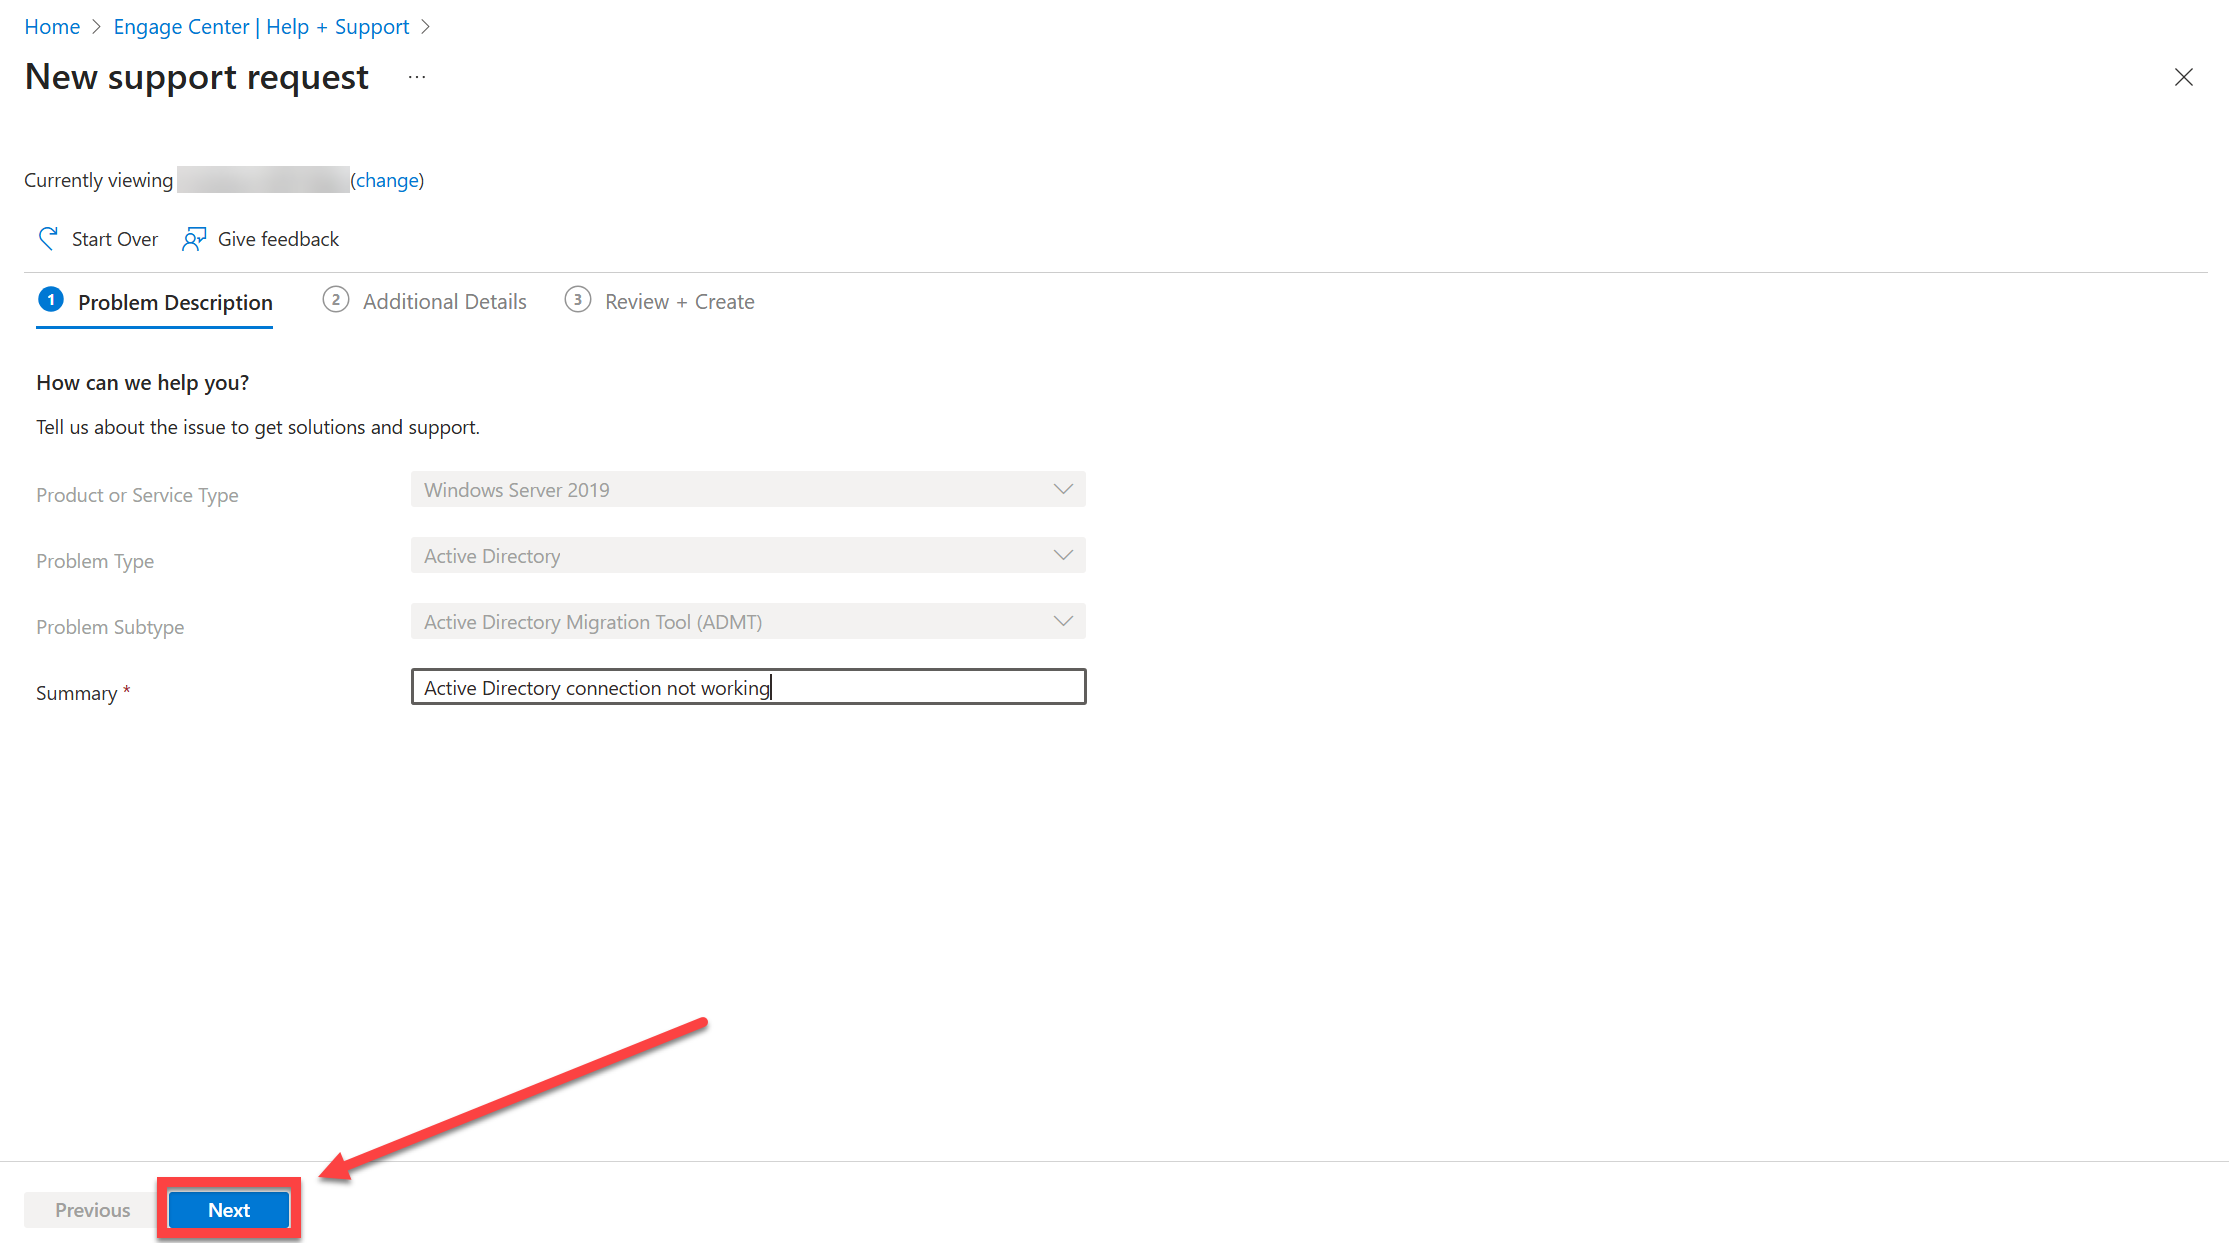The height and width of the screenshot is (1243, 2229).
Task: Open Engage Center Help + Support breadcrumb
Action: pyautogui.click(x=261, y=27)
